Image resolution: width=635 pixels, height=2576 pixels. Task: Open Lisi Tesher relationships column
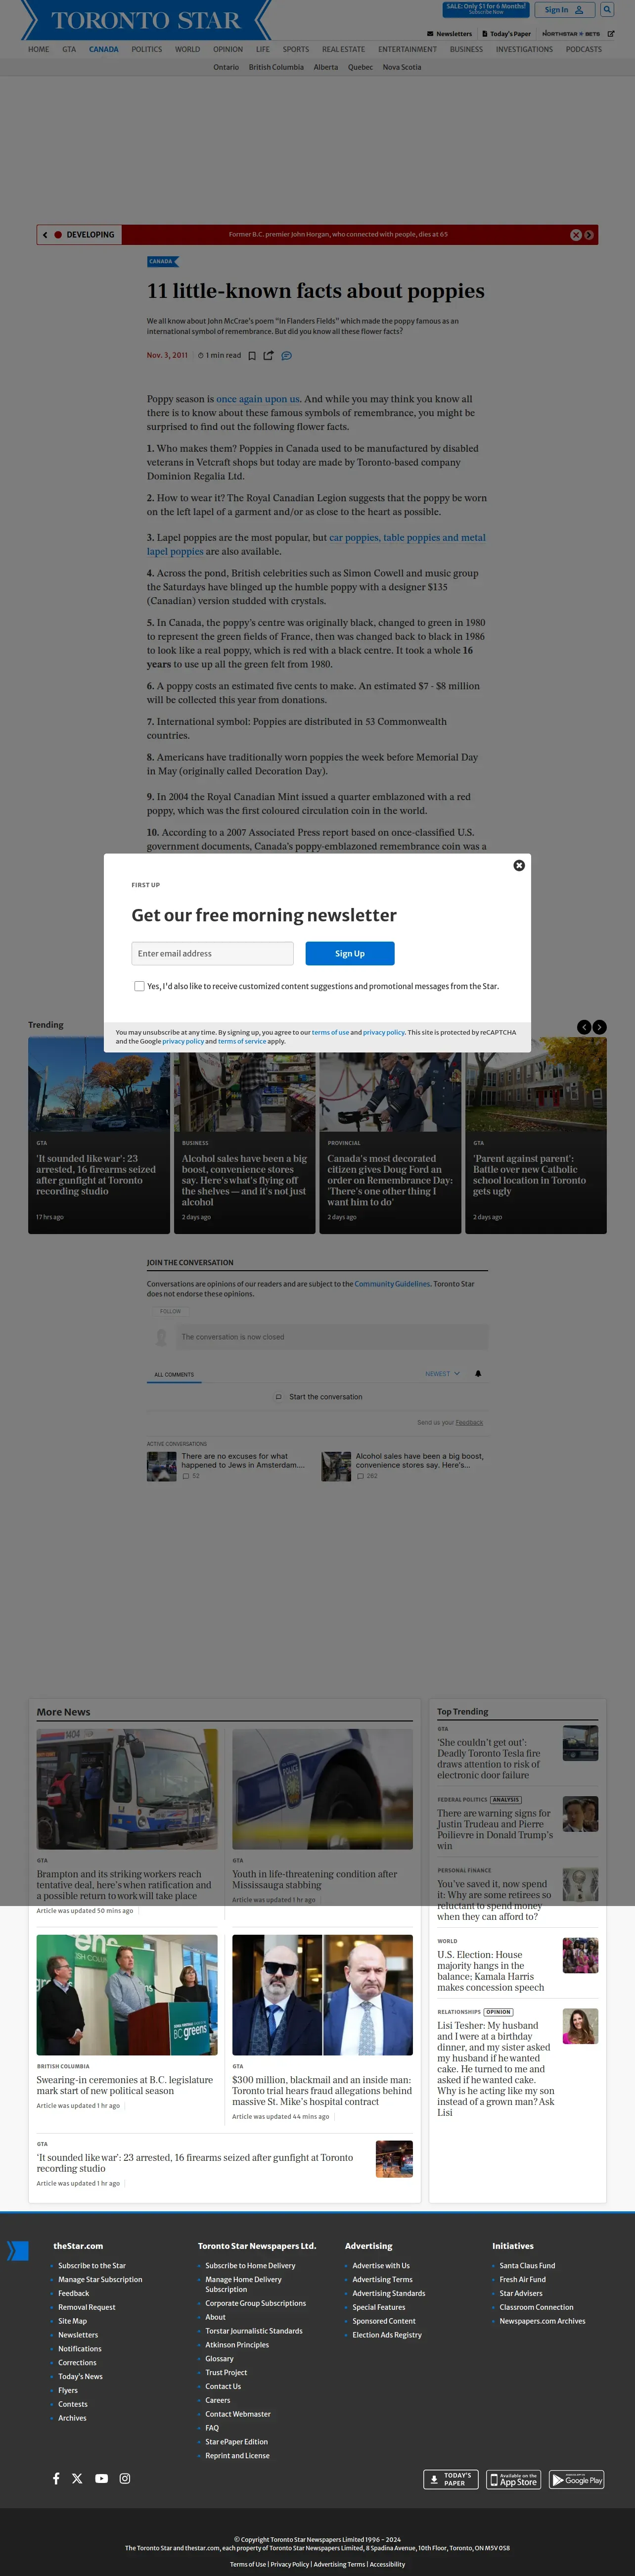coord(496,2069)
